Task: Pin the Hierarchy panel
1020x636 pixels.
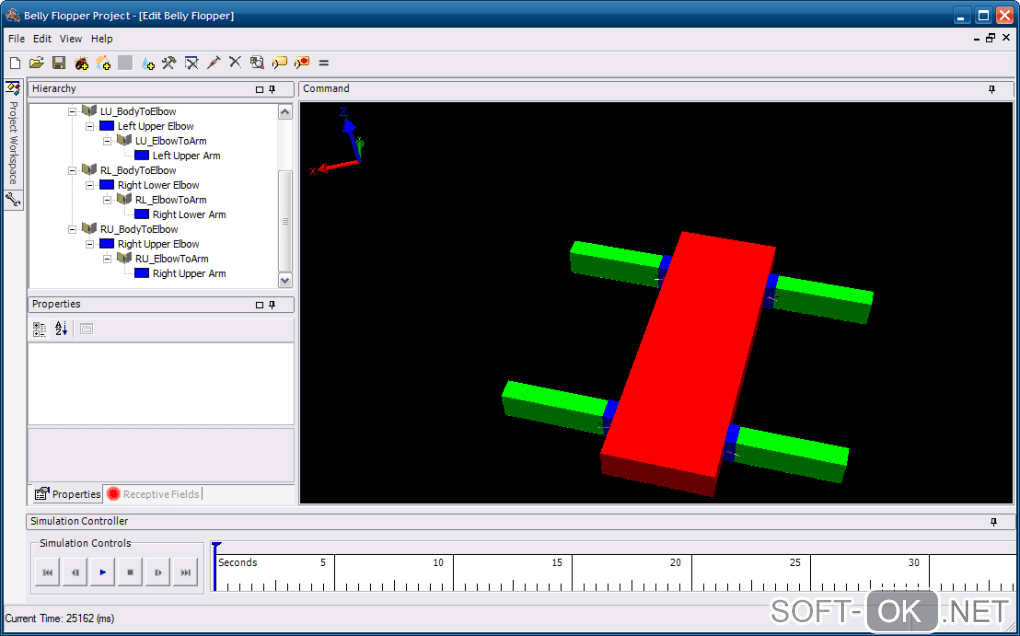Action: pyautogui.click(x=273, y=89)
